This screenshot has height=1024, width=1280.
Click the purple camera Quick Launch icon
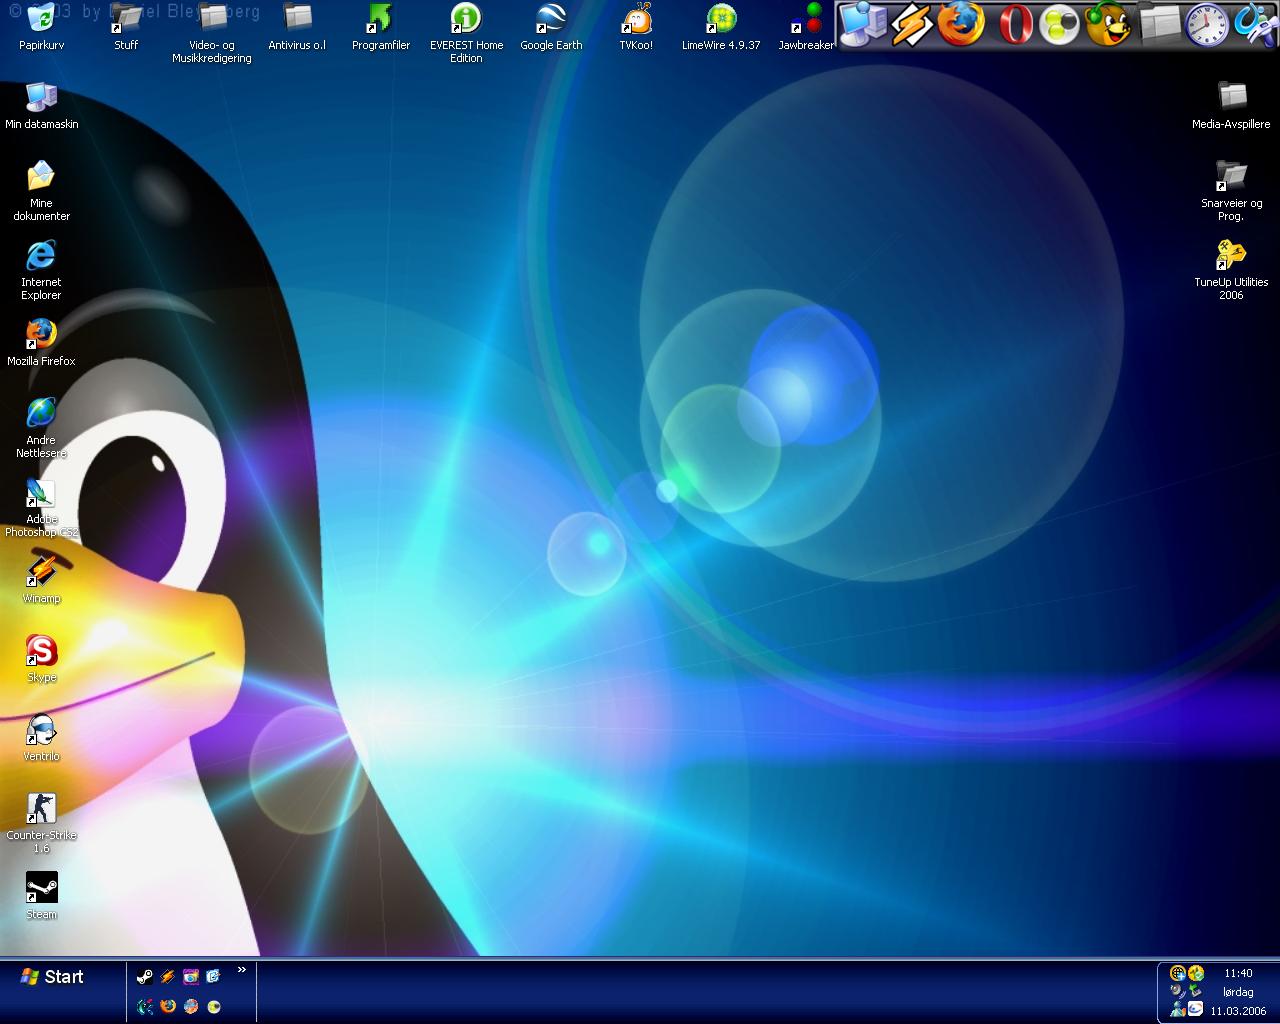click(x=191, y=977)
